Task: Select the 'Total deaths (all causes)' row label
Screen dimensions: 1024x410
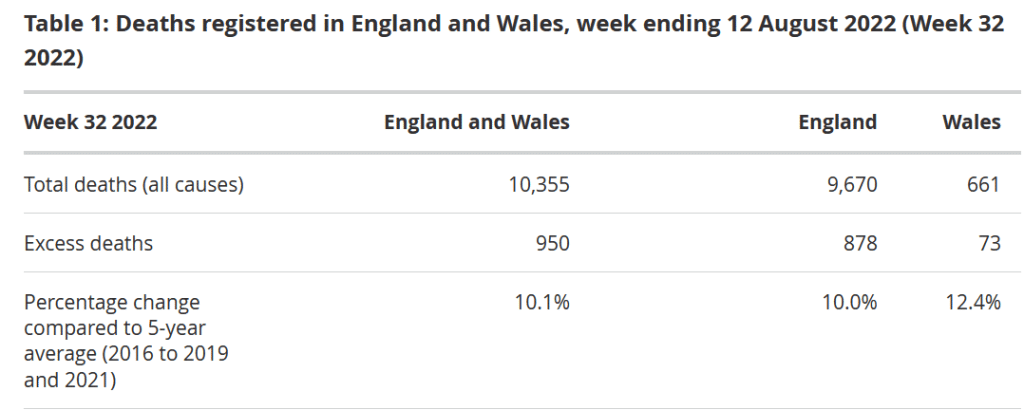Action: pyautogui.click(x=134, y=184)
